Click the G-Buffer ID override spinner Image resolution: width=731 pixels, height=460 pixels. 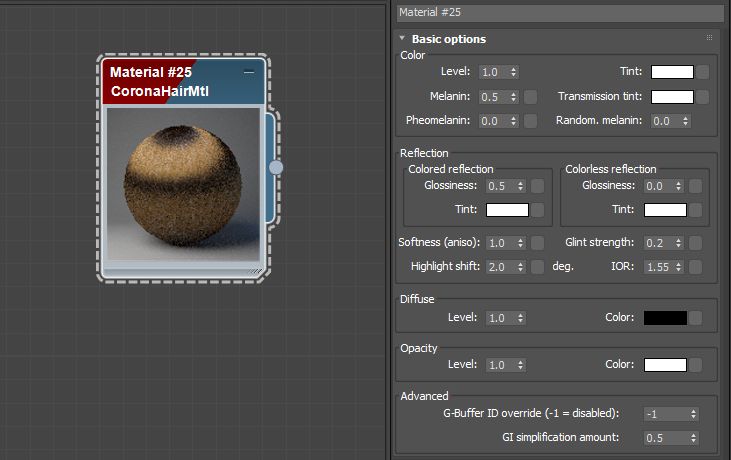pyautogui.click(x=693, y=414)
